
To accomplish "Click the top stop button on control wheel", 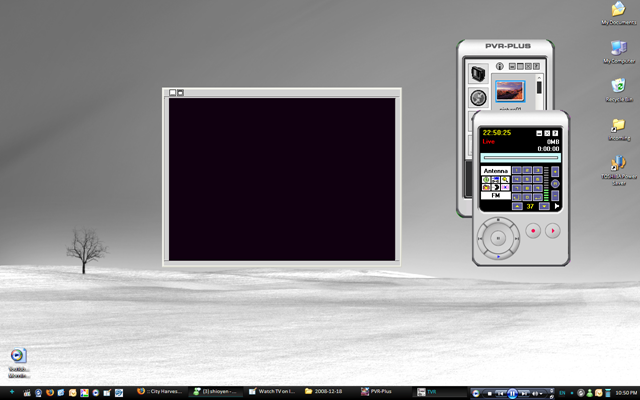I will point(498,220).
